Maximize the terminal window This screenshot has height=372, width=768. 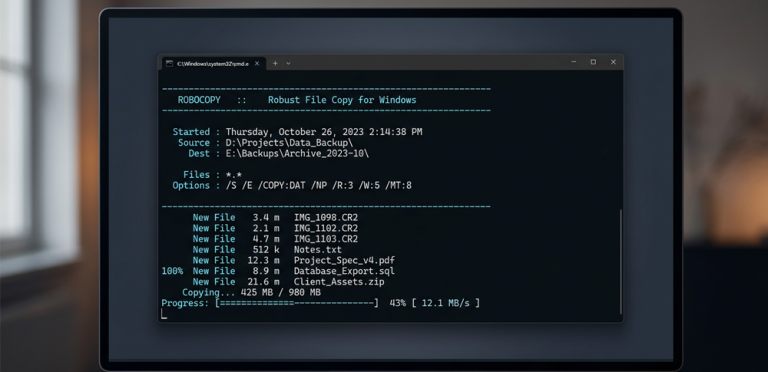click(593, 62)
